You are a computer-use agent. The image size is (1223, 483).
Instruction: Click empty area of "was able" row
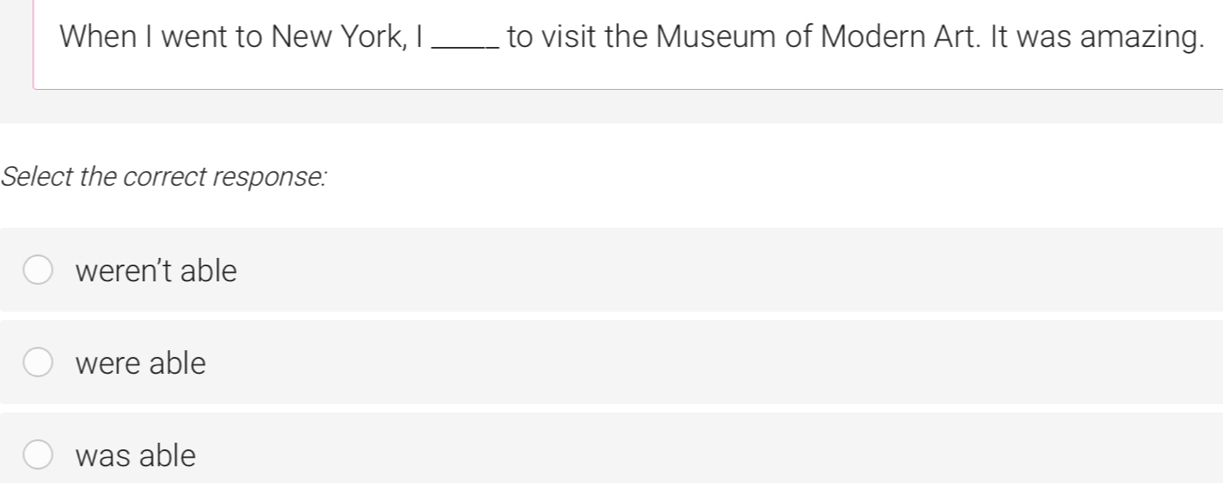pos(700,456)
